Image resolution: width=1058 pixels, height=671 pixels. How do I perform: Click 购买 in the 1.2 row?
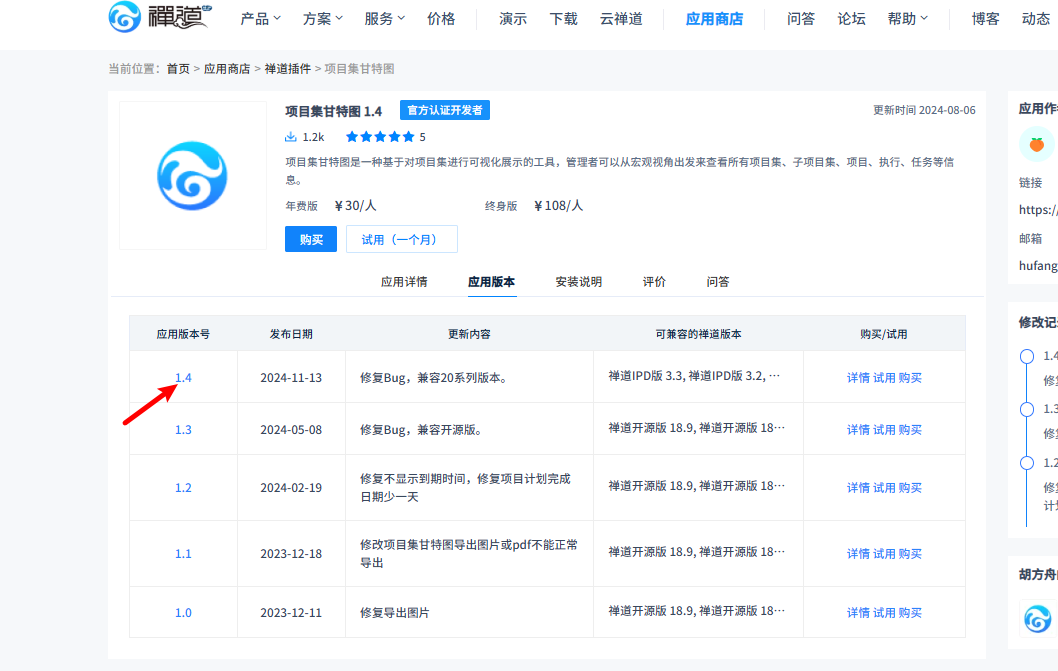(x=910, y=488)
